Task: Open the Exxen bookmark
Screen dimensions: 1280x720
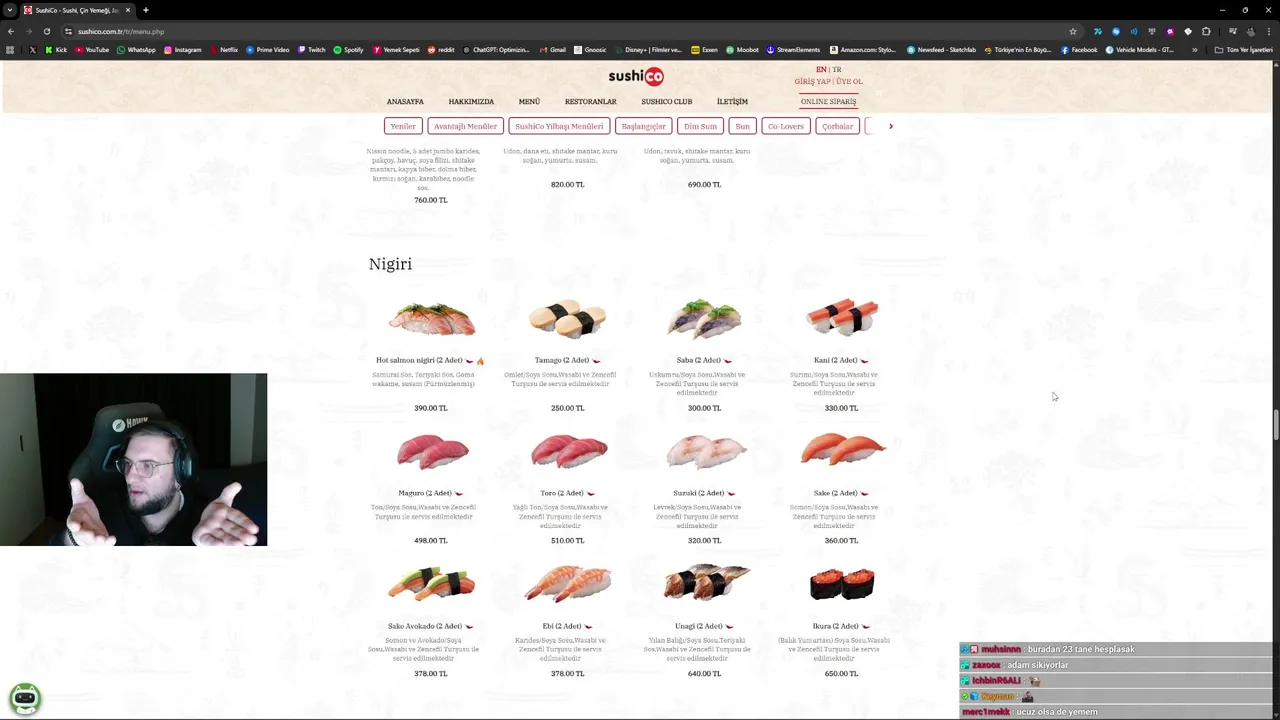Action: [x=704, y=50]
